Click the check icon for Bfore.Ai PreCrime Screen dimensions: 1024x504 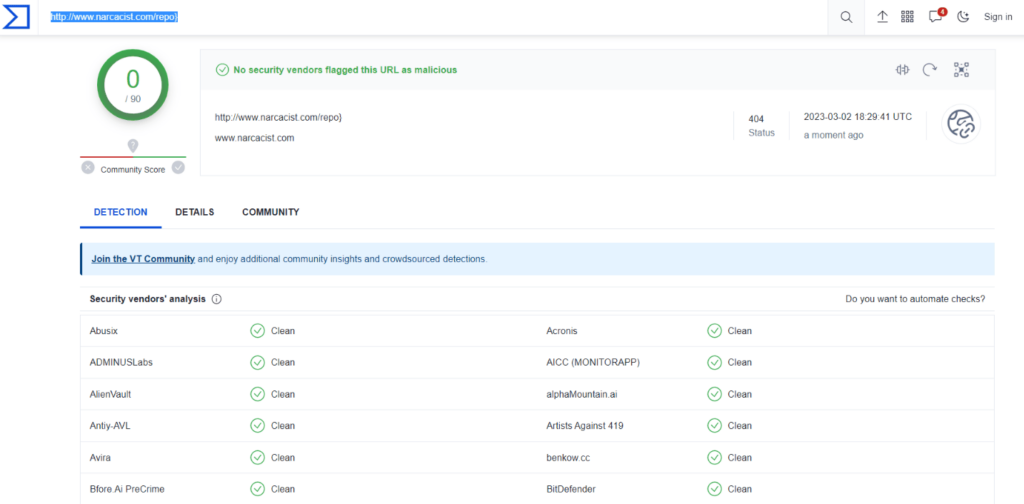click(x=257, y=489)
